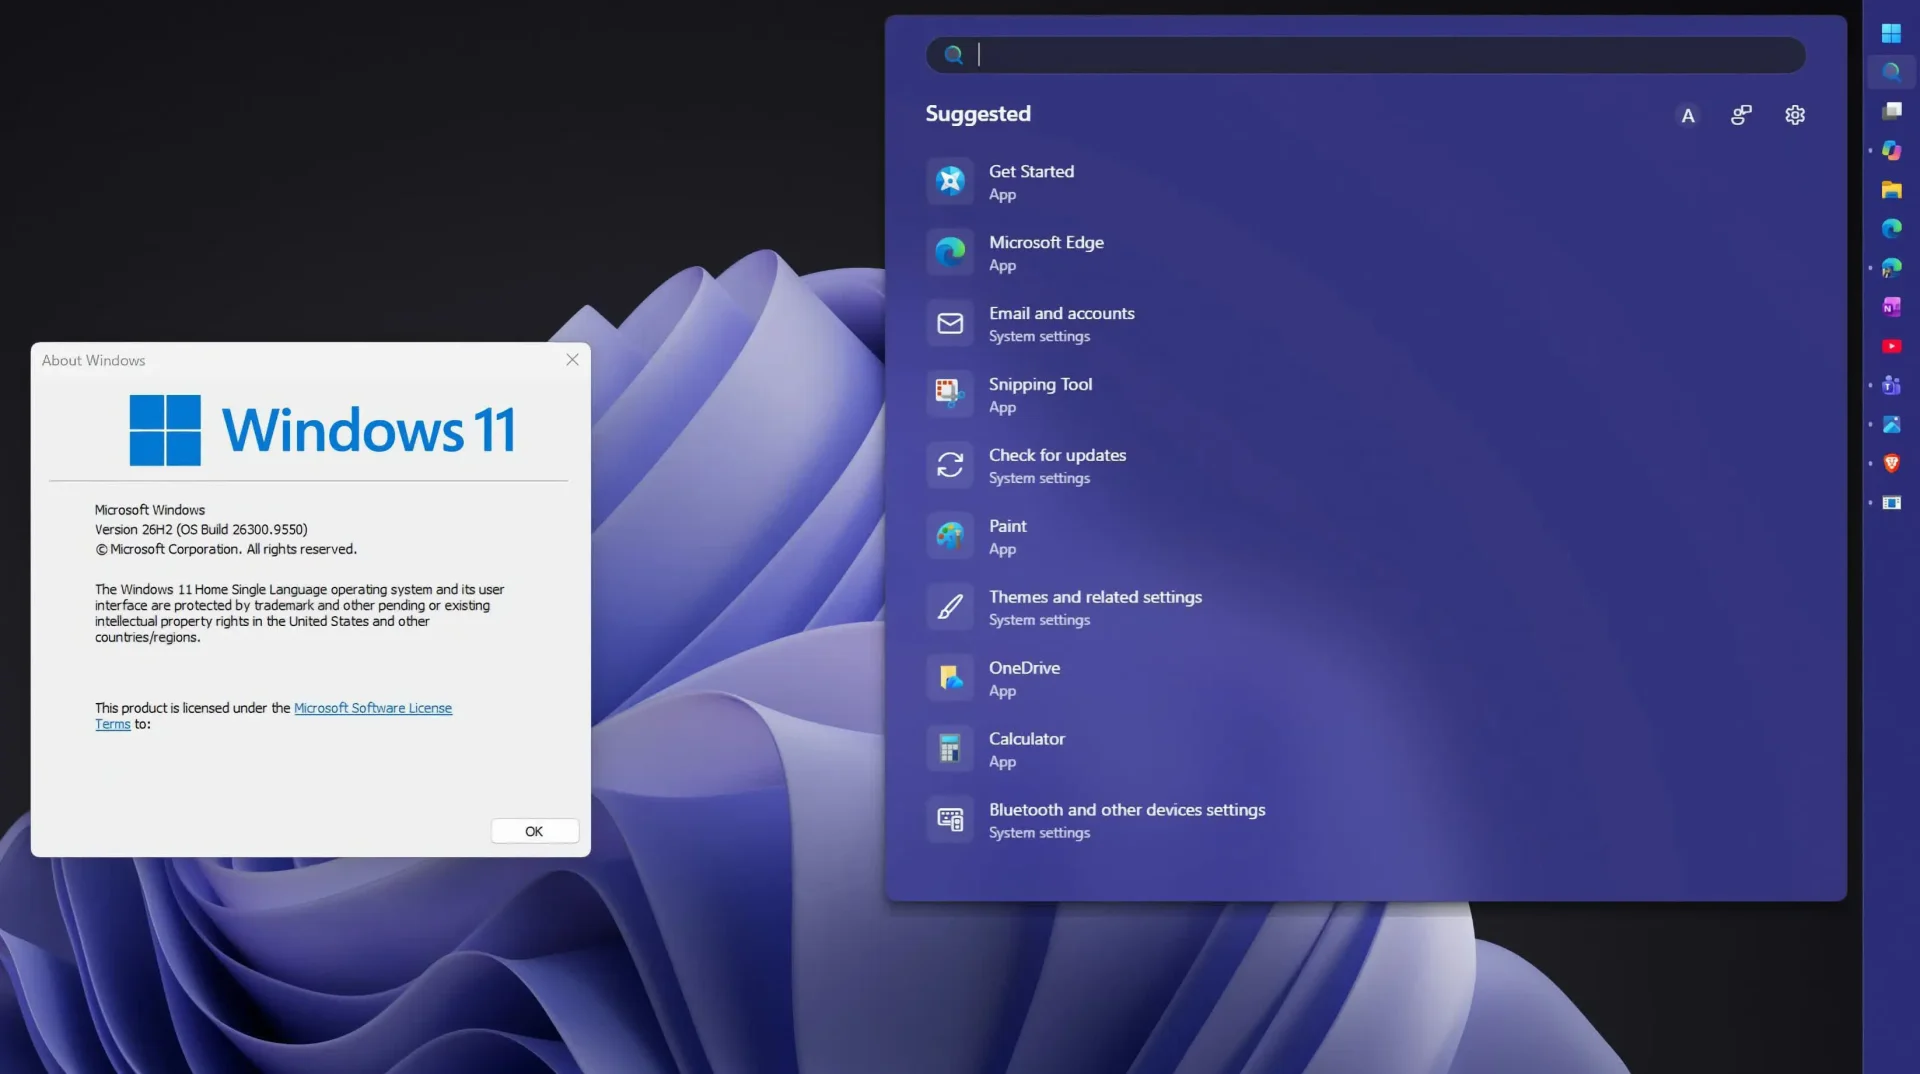
Task: Open Microsoft Teams from the taskbar
Action: [1891, 385]
